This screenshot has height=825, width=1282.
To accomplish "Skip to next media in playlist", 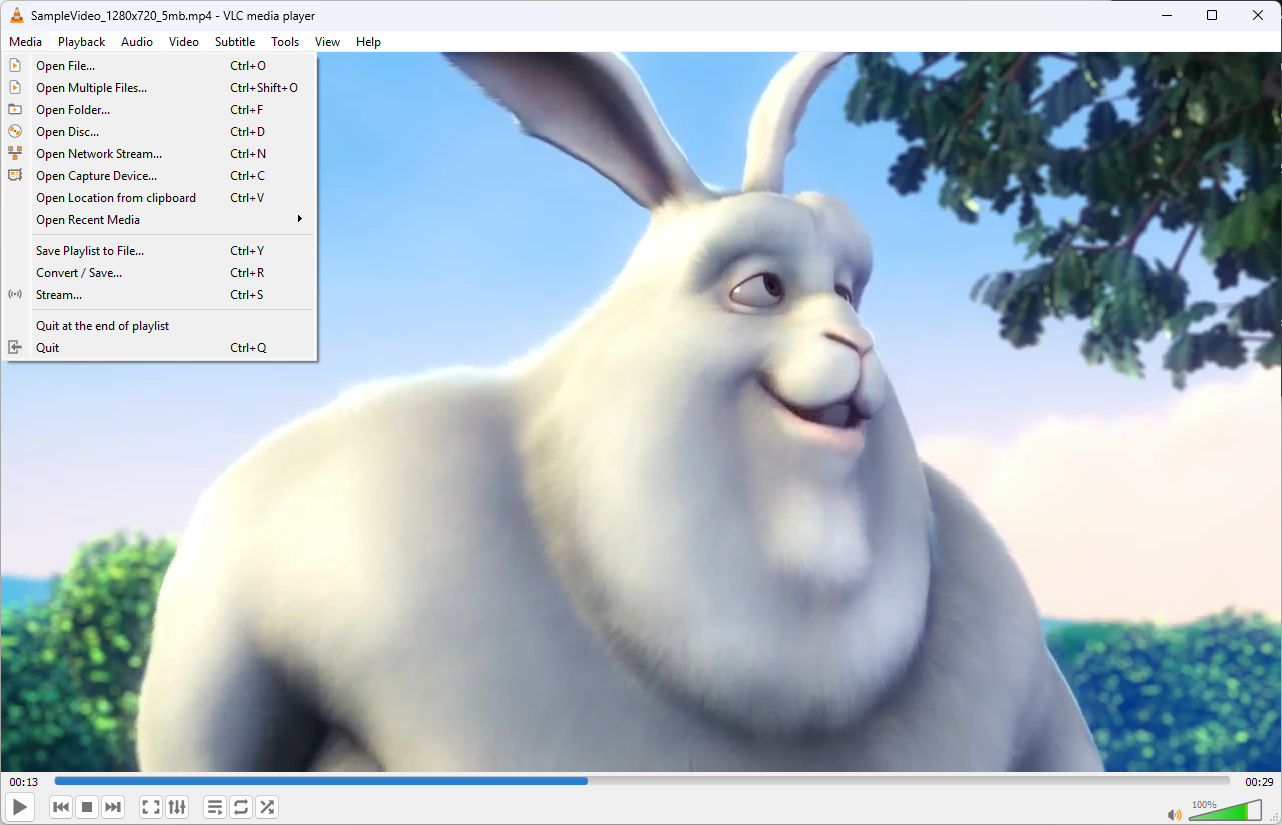I will coord(113,807).
